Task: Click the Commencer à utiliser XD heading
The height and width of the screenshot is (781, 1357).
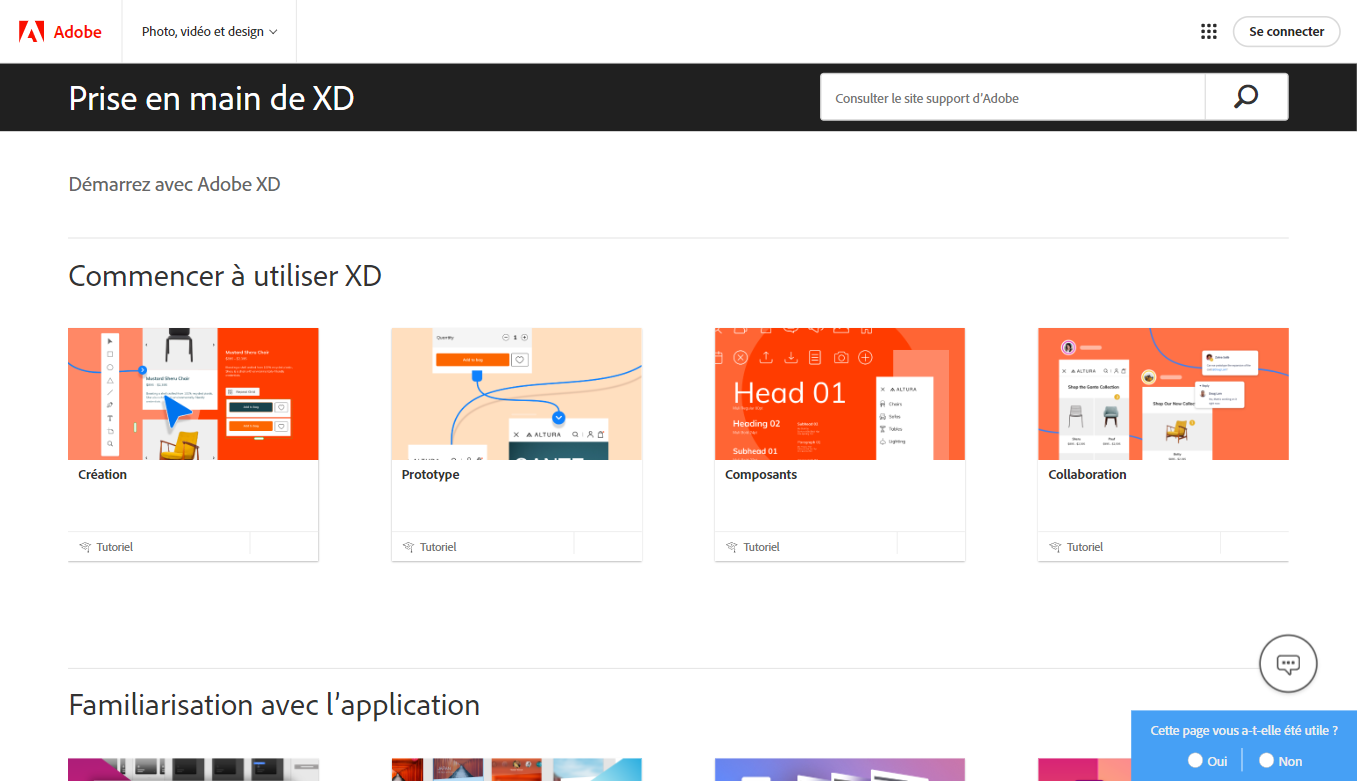Action: 225,275
